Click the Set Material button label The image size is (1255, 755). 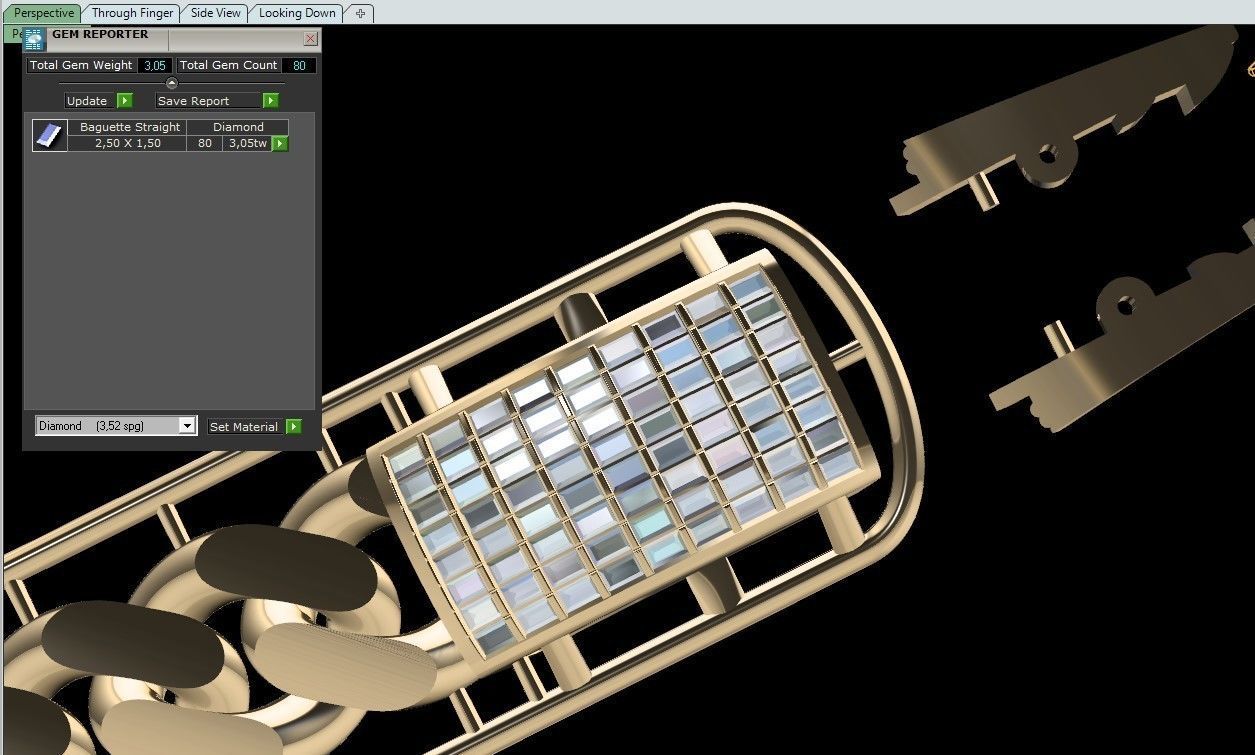pyautogui.click(x=244, y=427)
